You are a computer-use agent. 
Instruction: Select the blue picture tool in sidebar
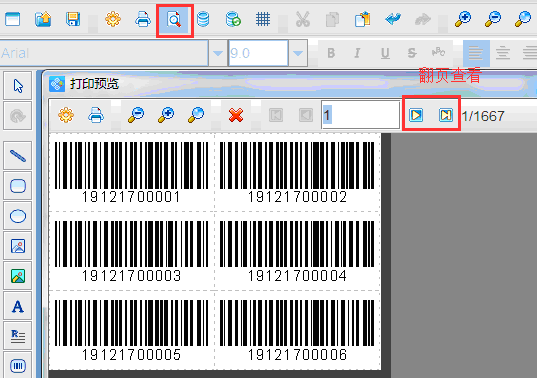point(18,246)
